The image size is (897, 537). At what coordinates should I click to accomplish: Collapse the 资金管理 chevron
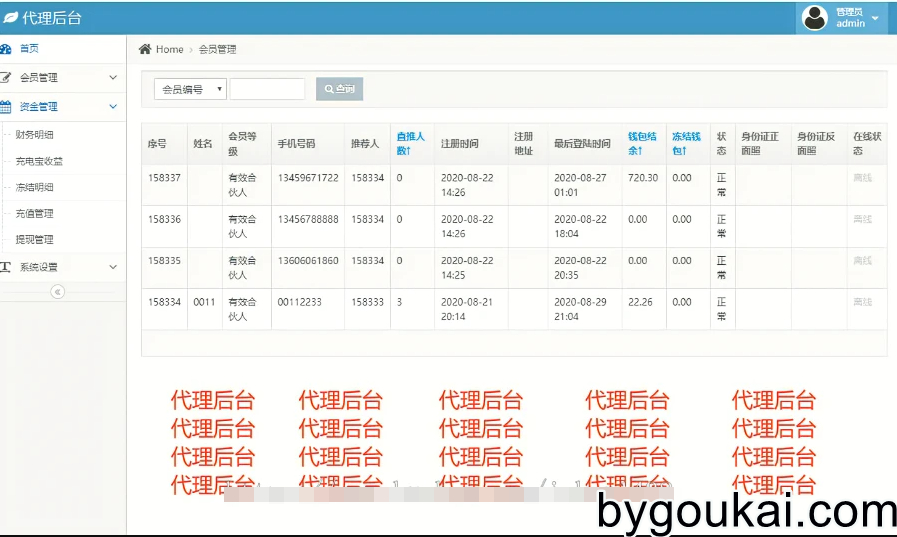click(113, 106)
